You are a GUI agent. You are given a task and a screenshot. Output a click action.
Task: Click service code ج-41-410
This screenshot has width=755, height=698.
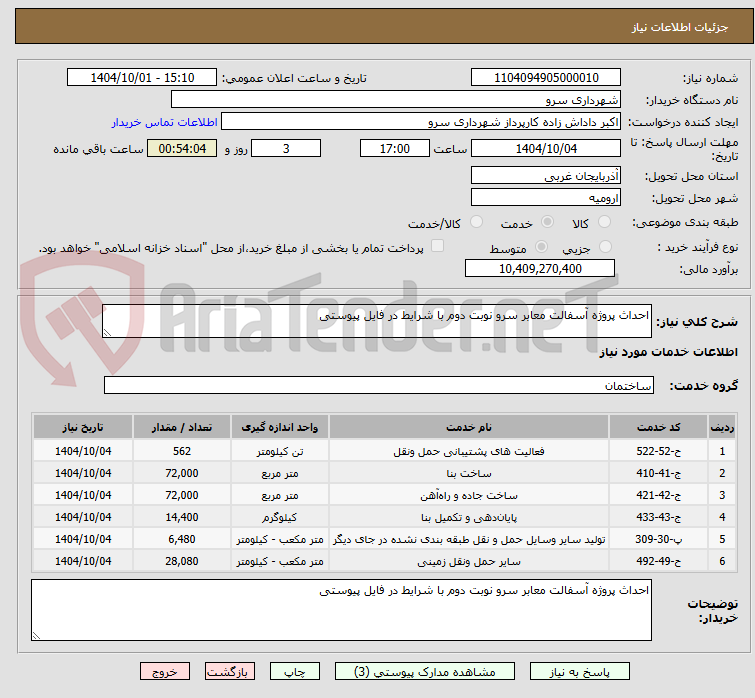pyautogui.click(x=658, y=473)
